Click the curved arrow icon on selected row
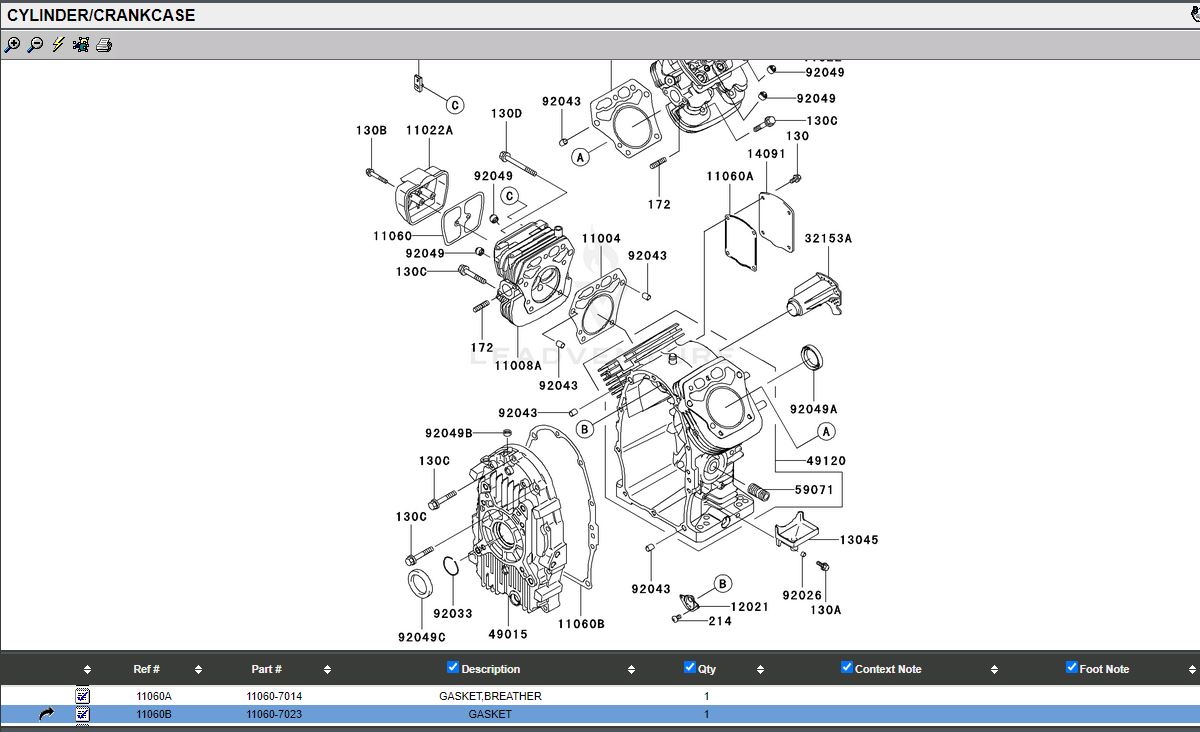 47,714
